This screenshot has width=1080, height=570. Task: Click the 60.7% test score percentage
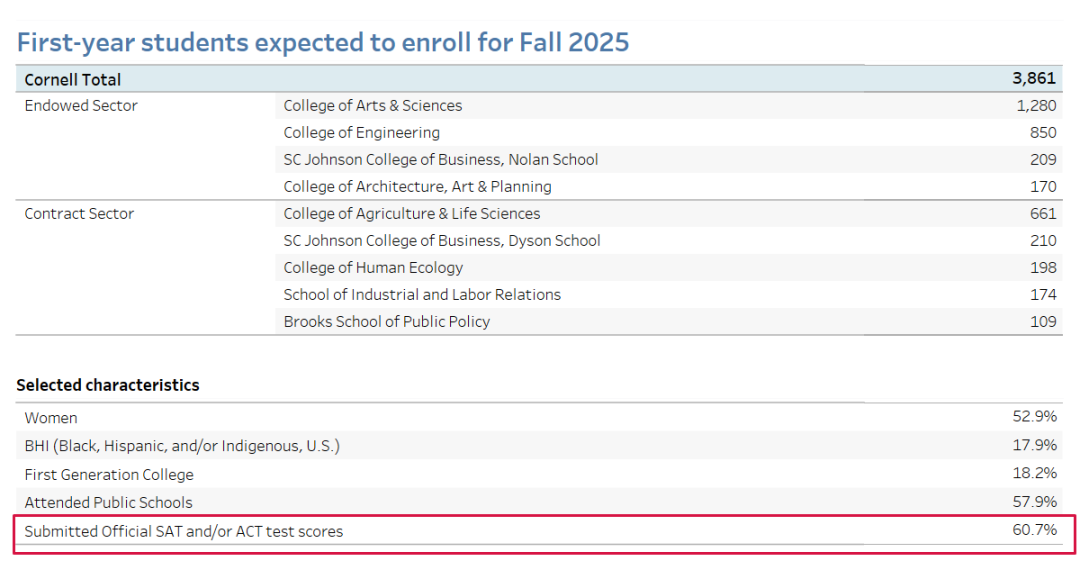pyautogui.click(x=1034, y=530)
